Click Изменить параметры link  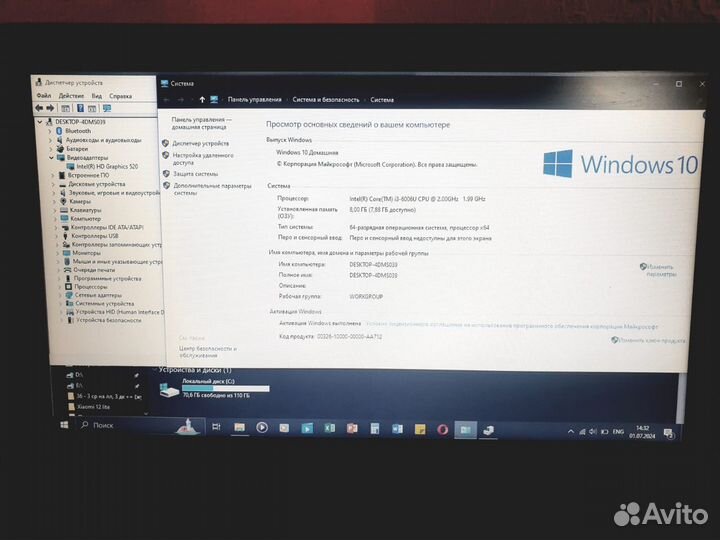661,270
